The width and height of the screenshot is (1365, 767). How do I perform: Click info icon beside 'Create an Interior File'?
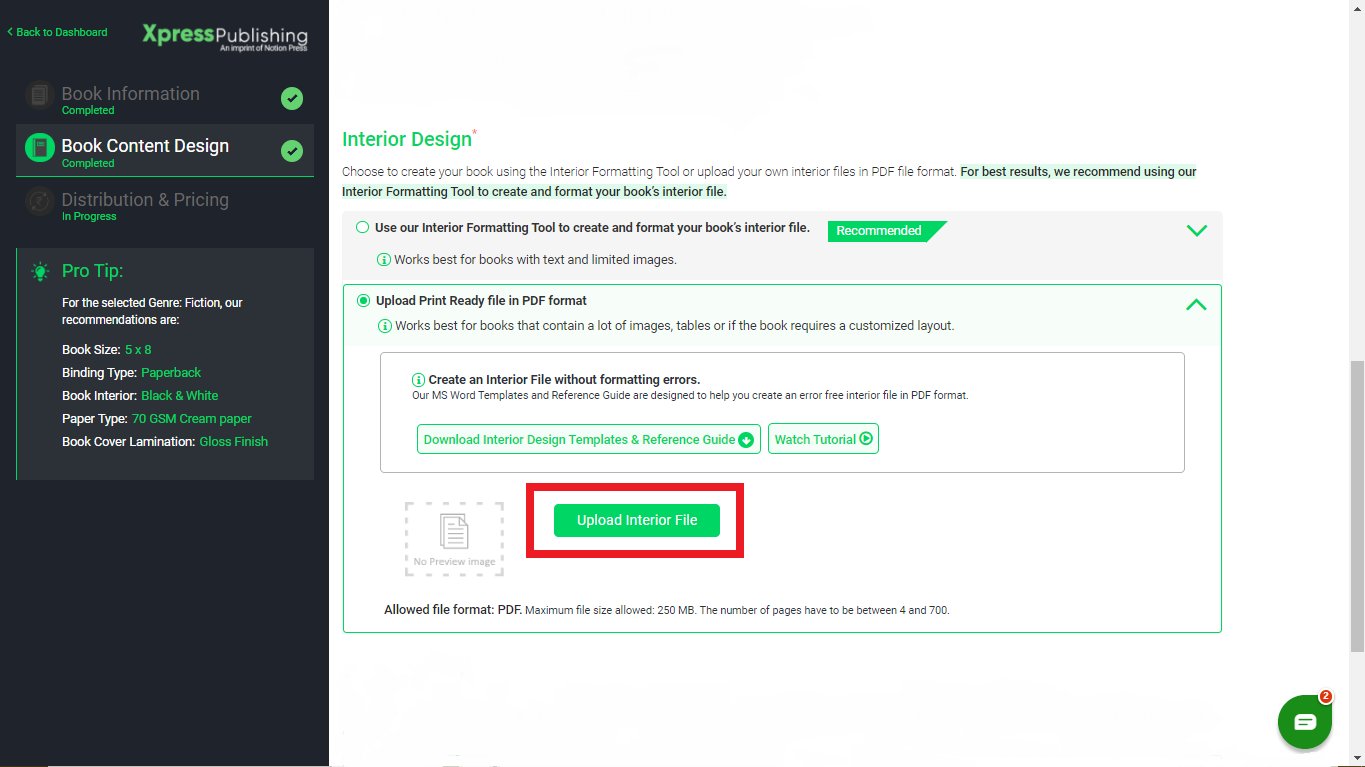click(419, 380)
